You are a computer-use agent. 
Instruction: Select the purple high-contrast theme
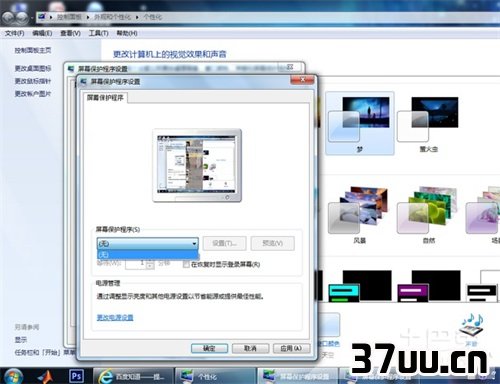coord(428,286)
